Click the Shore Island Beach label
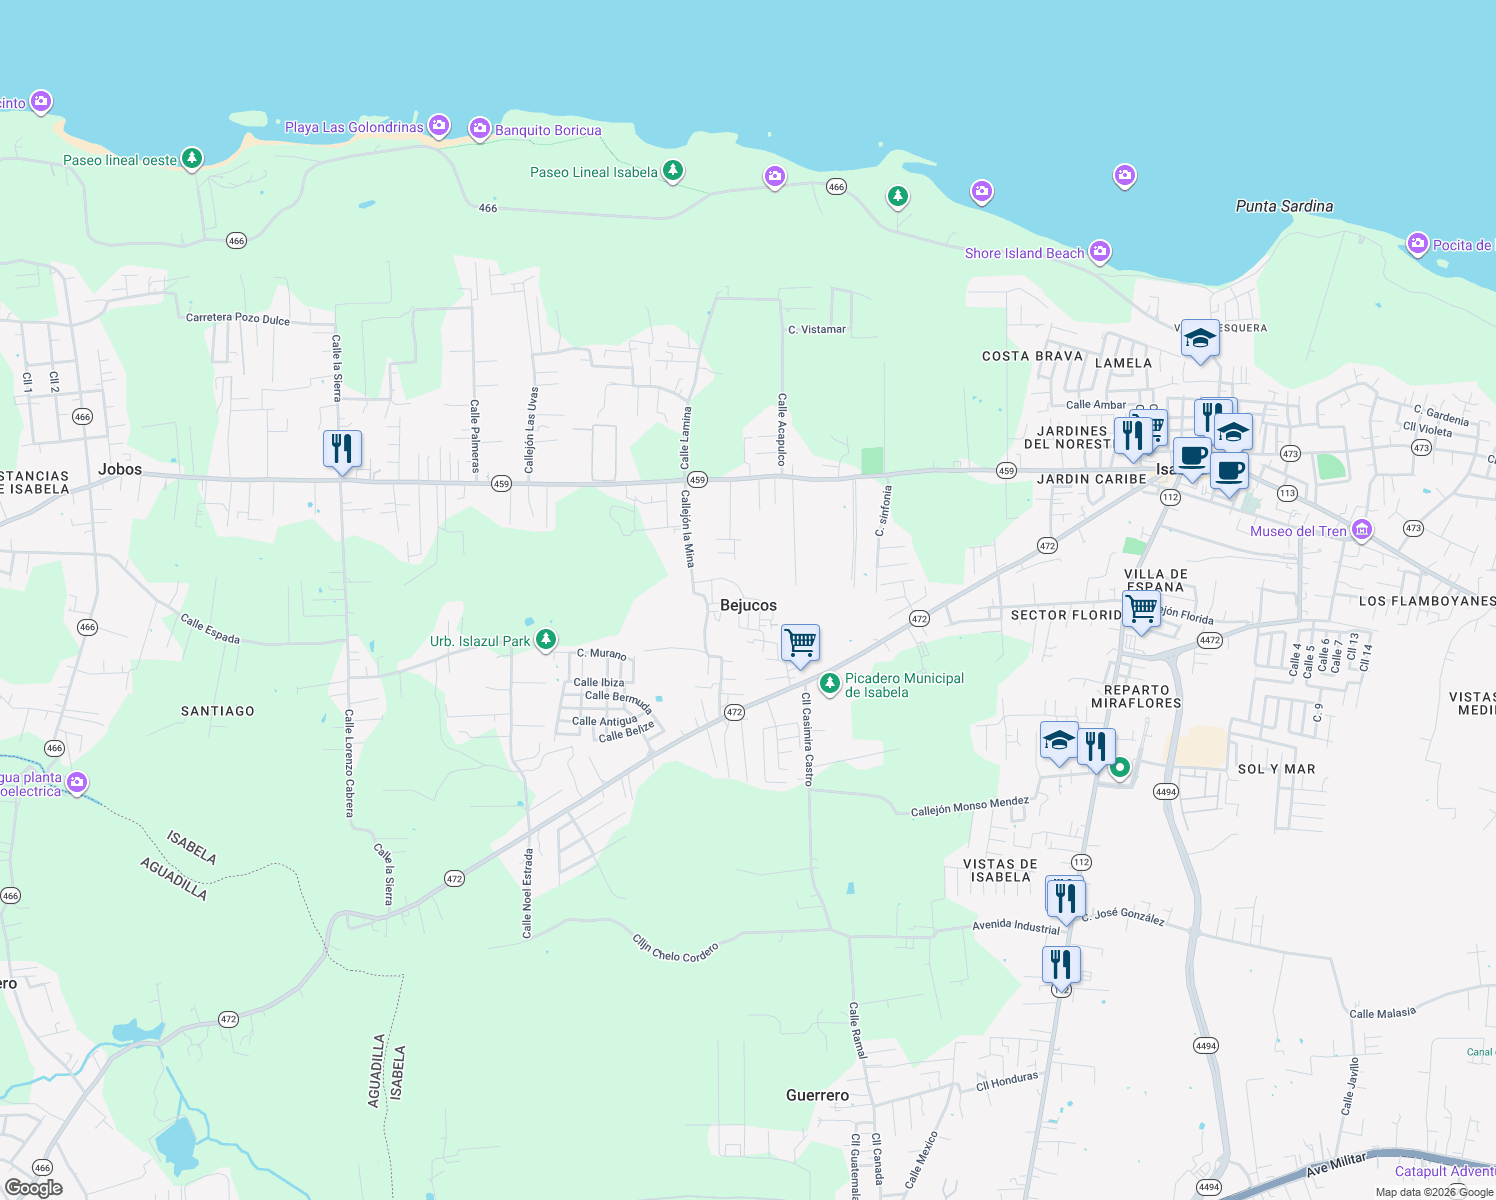The image size is (1496, 1200). coord(1024,253)
